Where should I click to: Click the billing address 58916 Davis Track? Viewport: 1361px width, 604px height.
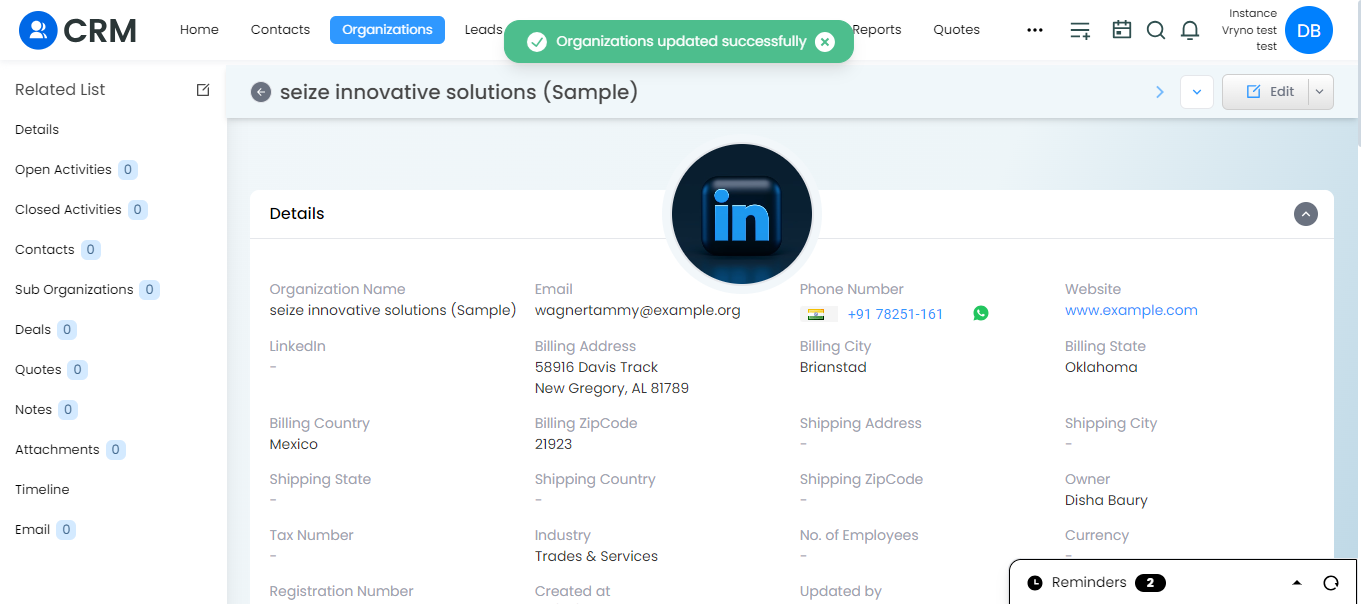[597, 367]
